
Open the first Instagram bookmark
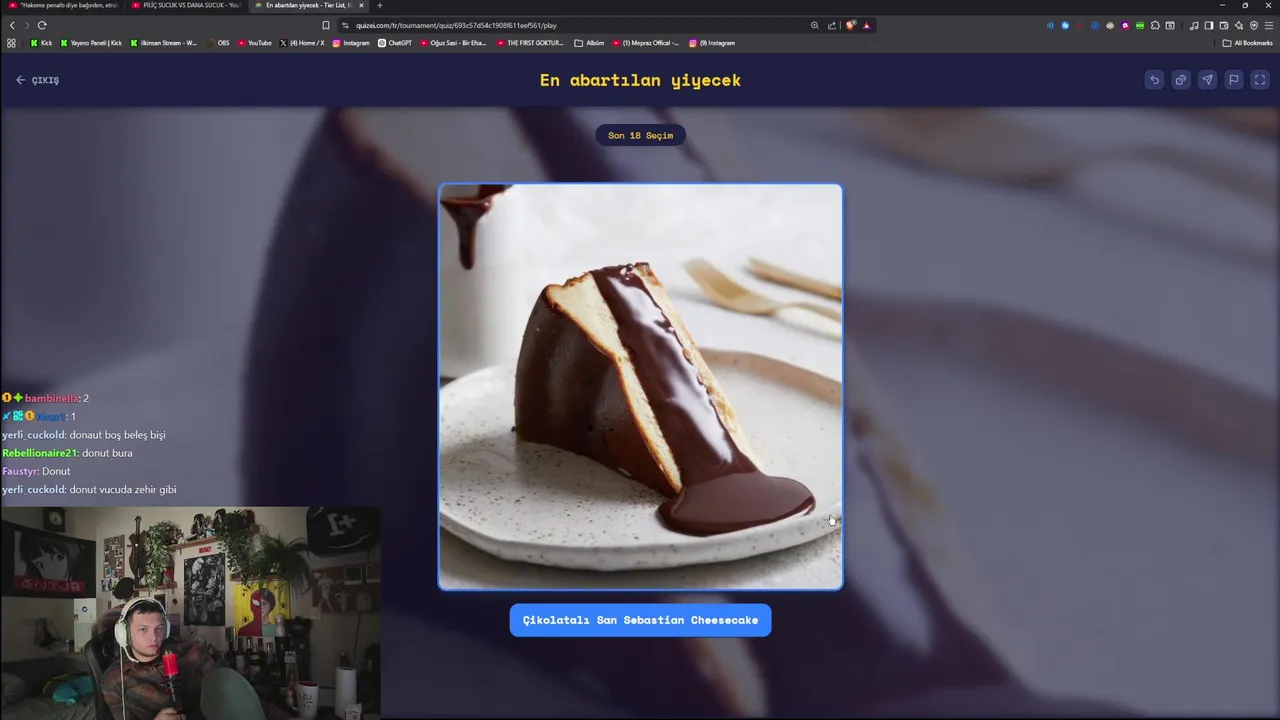(351, 43)
